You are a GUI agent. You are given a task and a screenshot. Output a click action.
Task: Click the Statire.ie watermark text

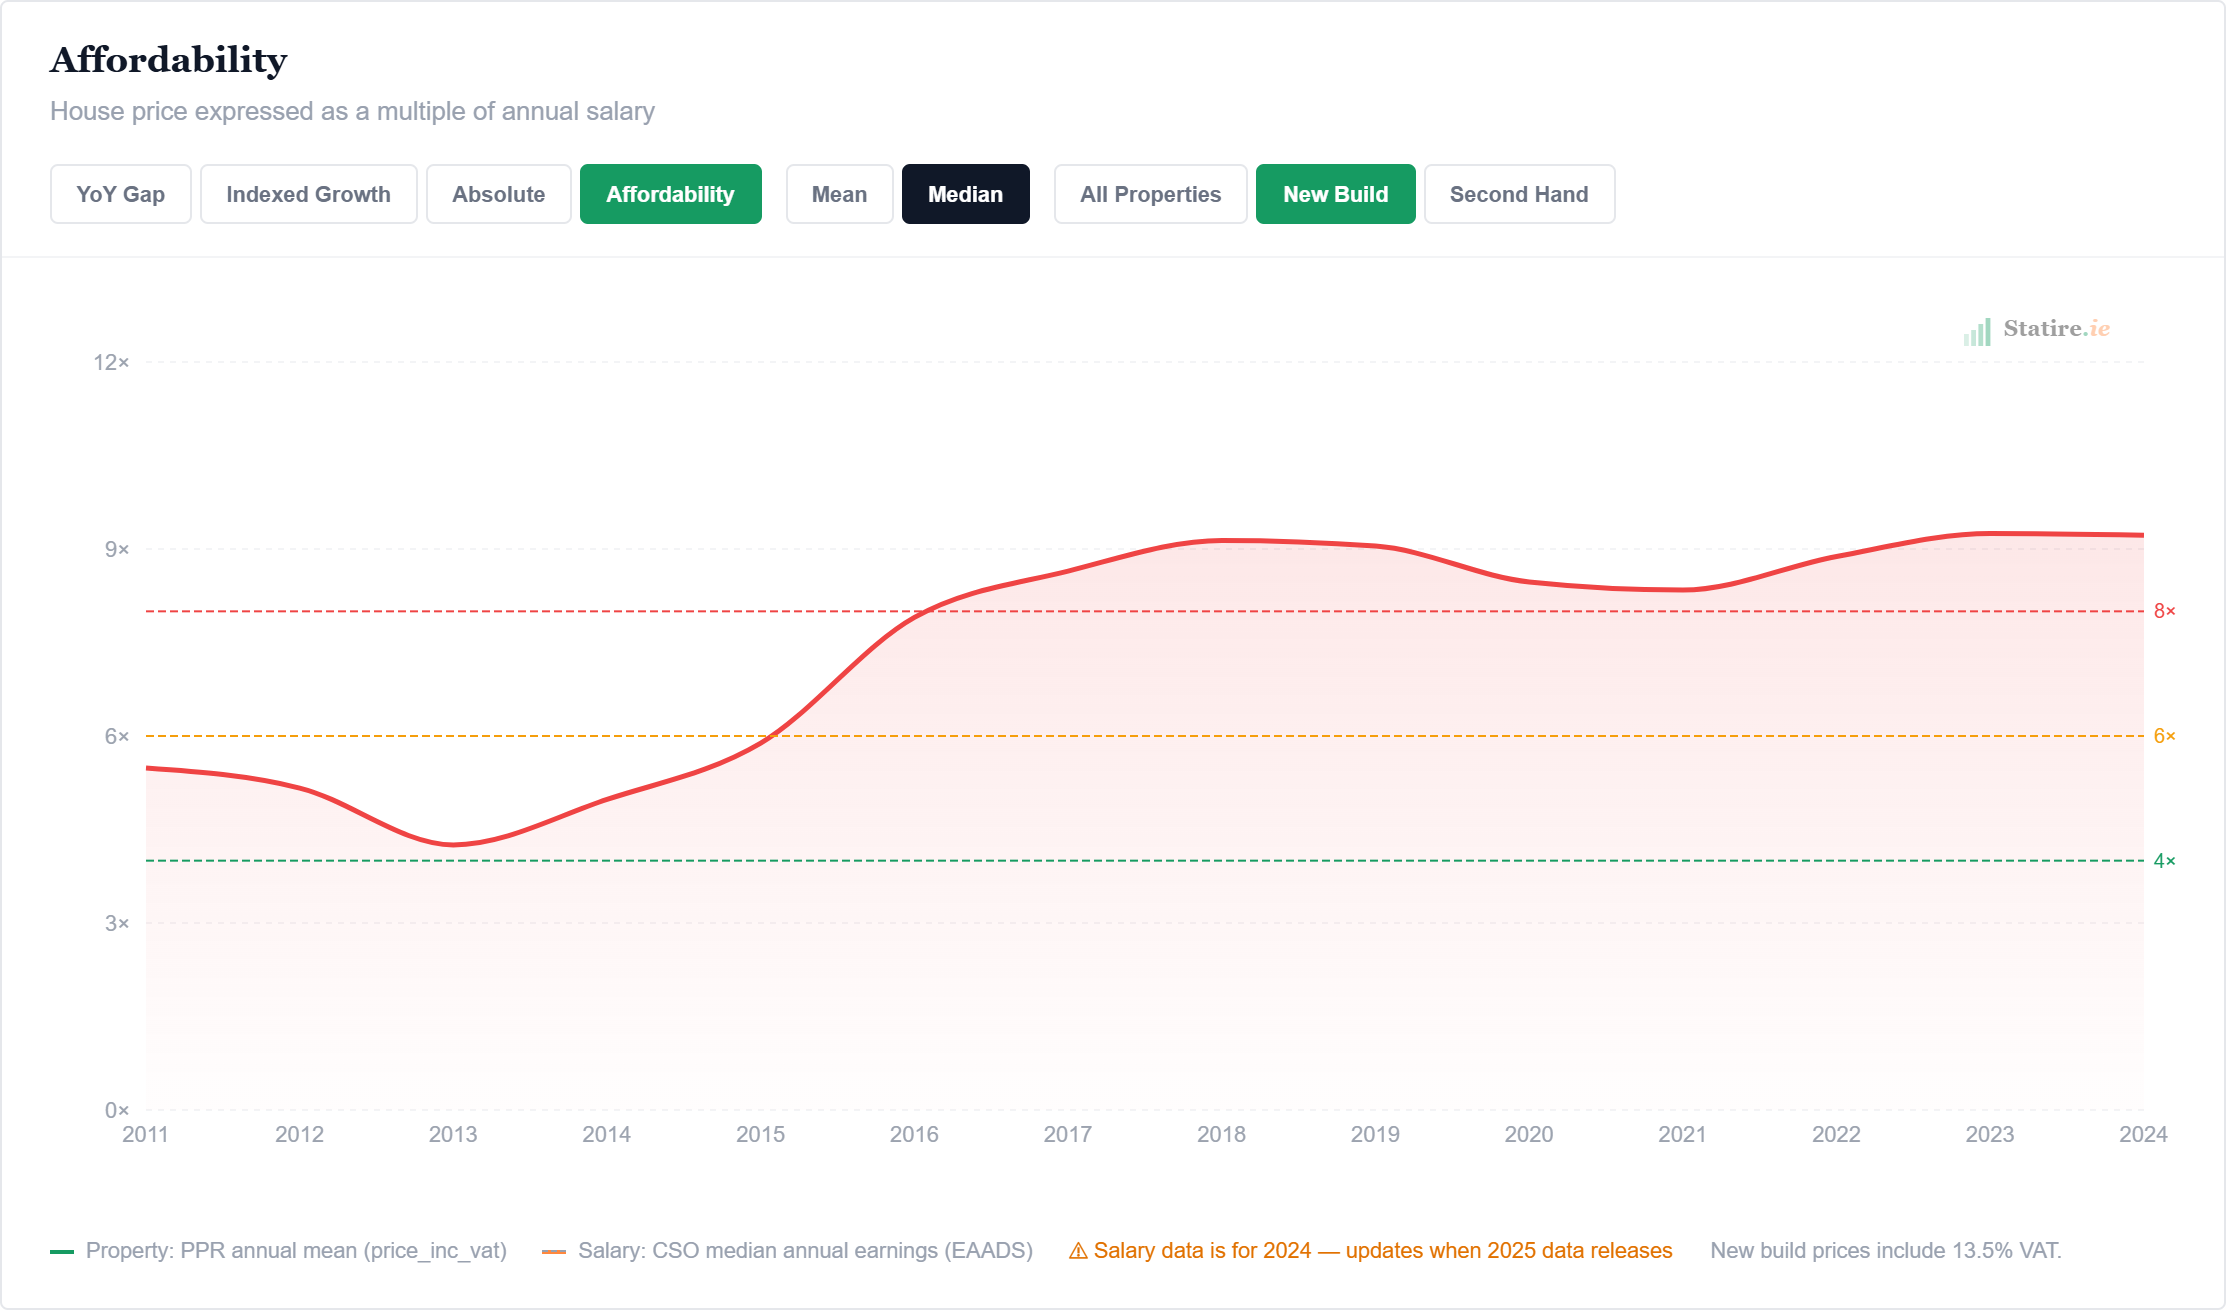pyautogui.click(x=2056, y=329)
